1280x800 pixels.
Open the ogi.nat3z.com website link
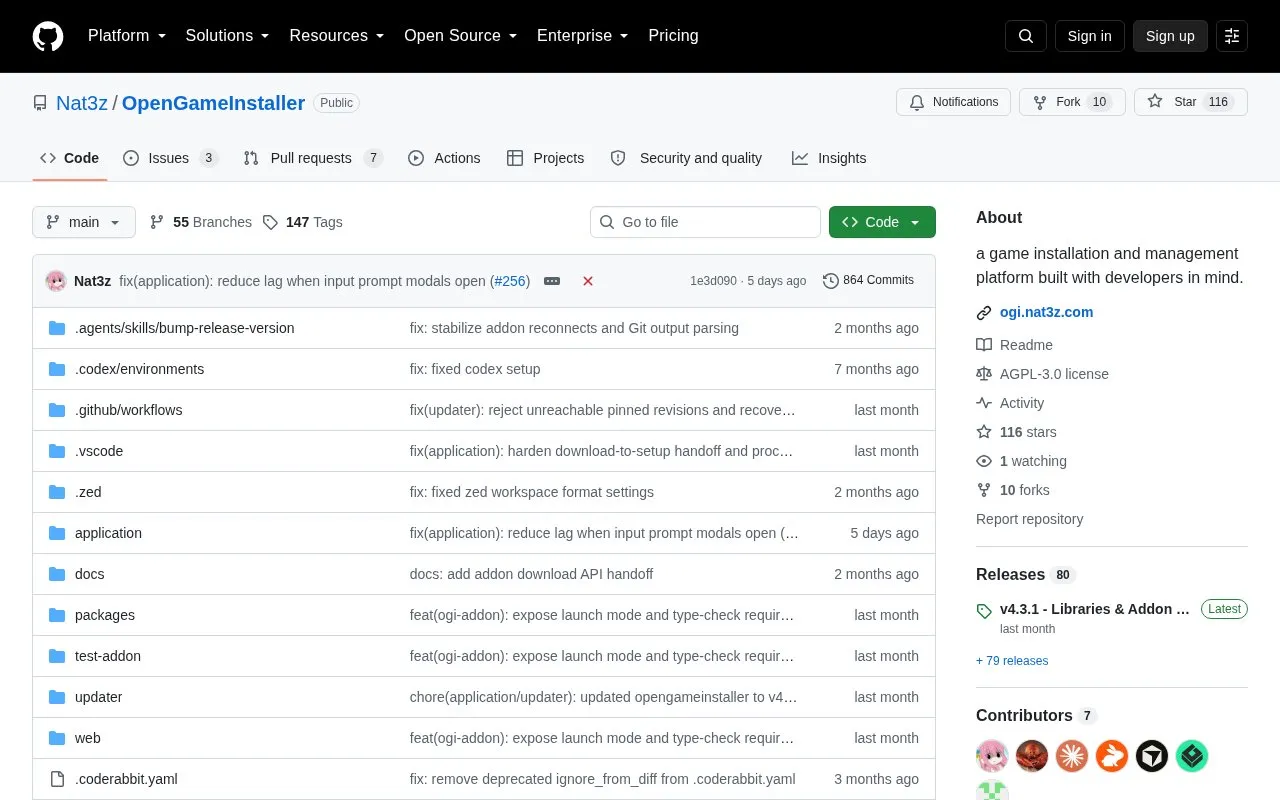click(1046, 312)
